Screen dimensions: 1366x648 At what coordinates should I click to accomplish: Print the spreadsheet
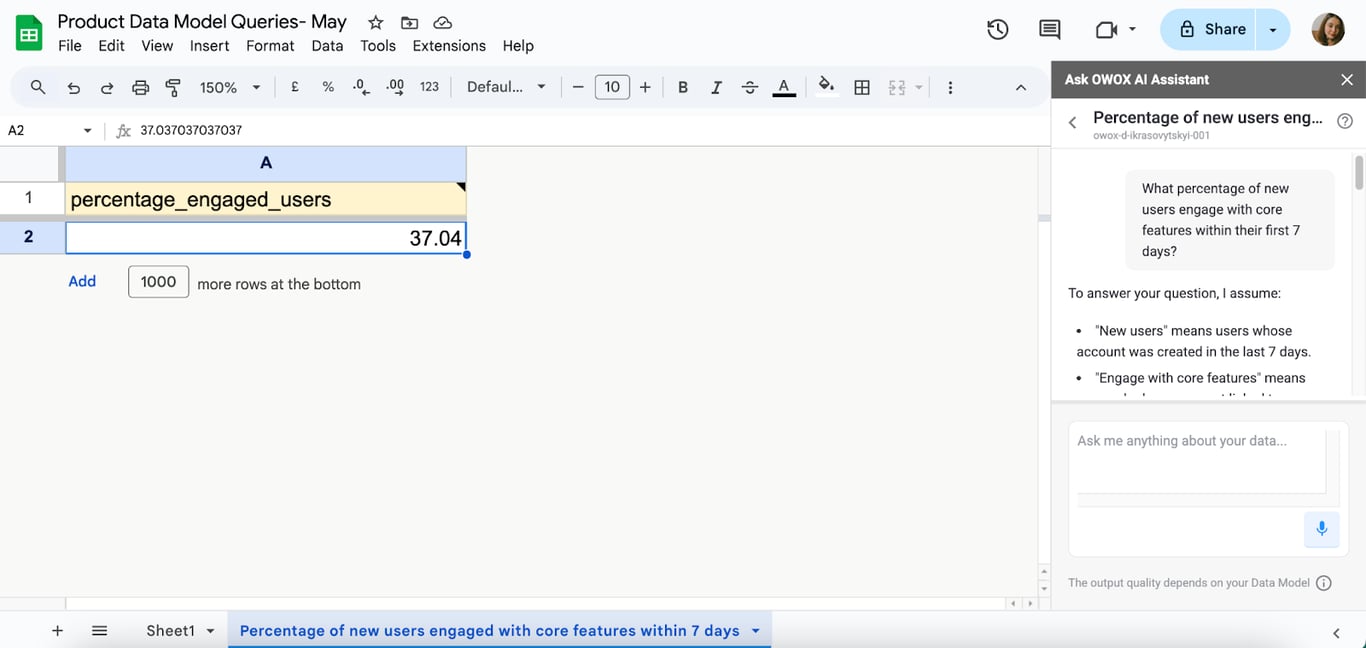click(140, 87)
